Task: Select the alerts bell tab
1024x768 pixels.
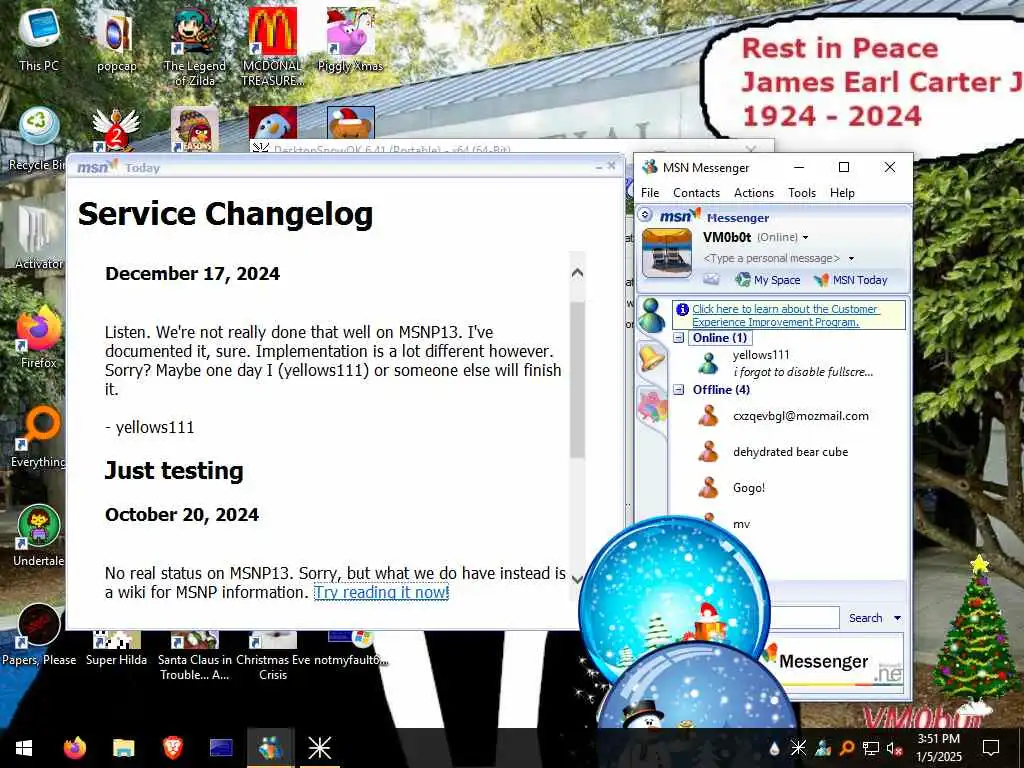Action: tap(652, 359)
